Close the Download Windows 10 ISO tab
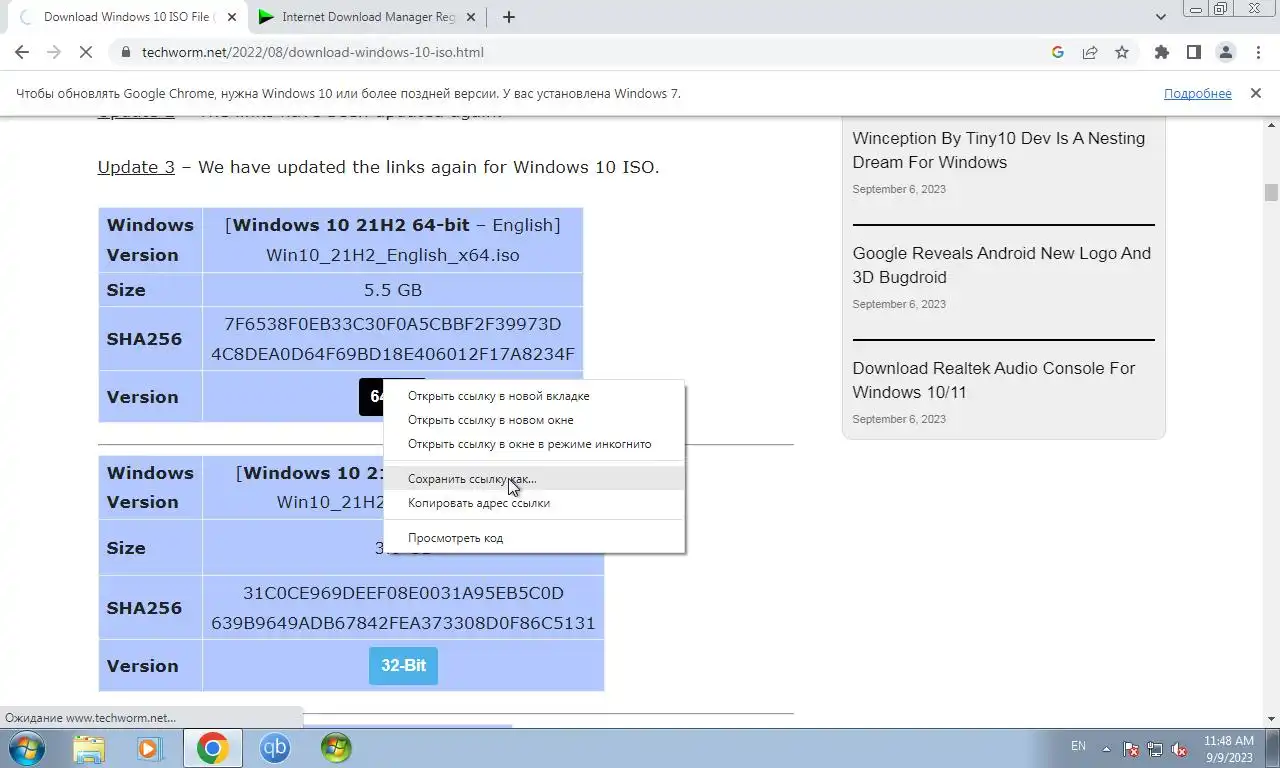This screenshot has width=1280, height=768. point(232,17)
